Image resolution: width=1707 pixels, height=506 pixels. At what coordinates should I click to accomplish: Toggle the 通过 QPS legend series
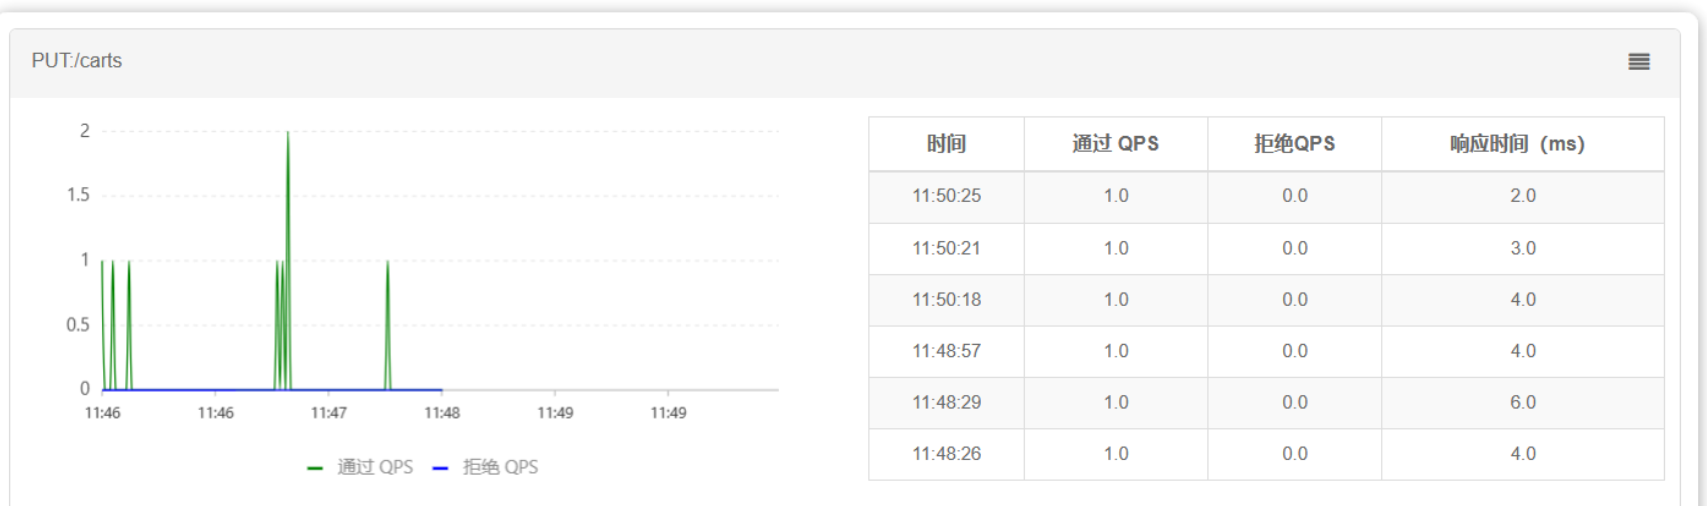375,467
